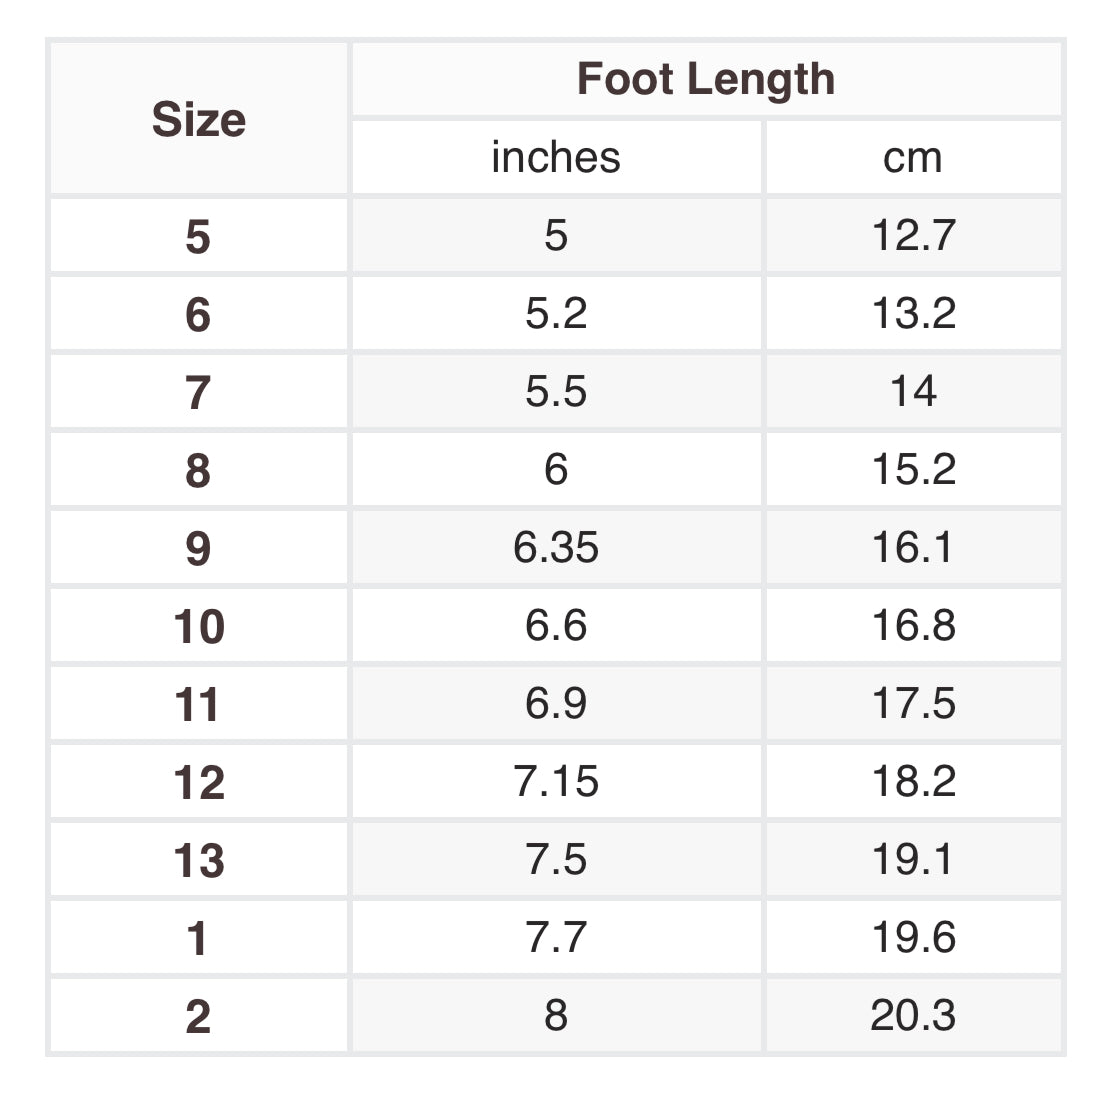The image size is (1107, 1119).
Task: Select the 7.15 inches value
Action: click(556, 781)
